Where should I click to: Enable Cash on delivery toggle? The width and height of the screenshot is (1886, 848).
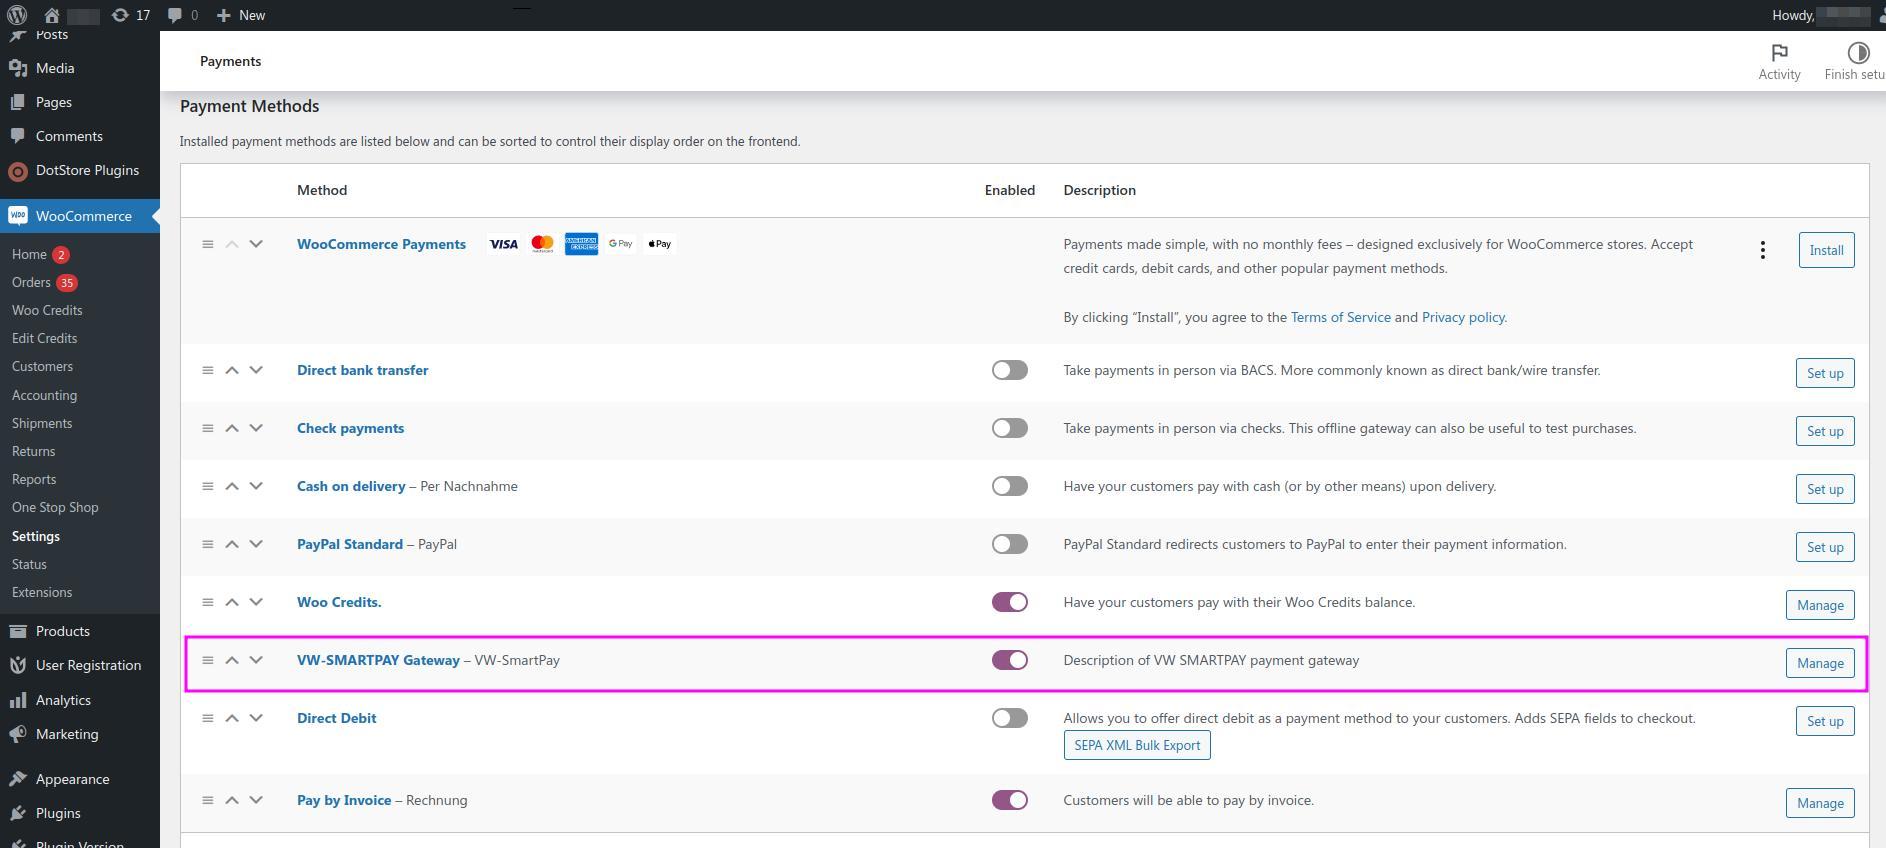pos(1010,486)
